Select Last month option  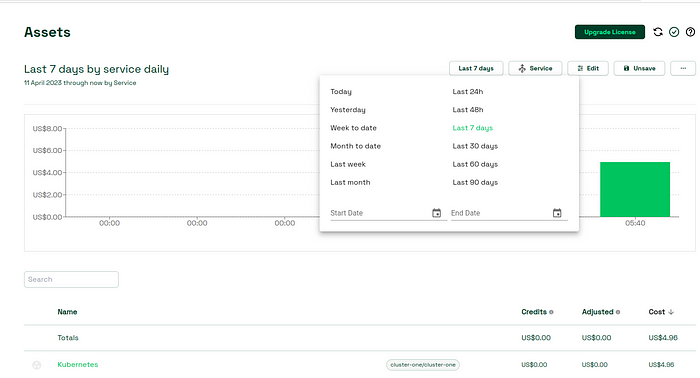(x=350, y=182)
